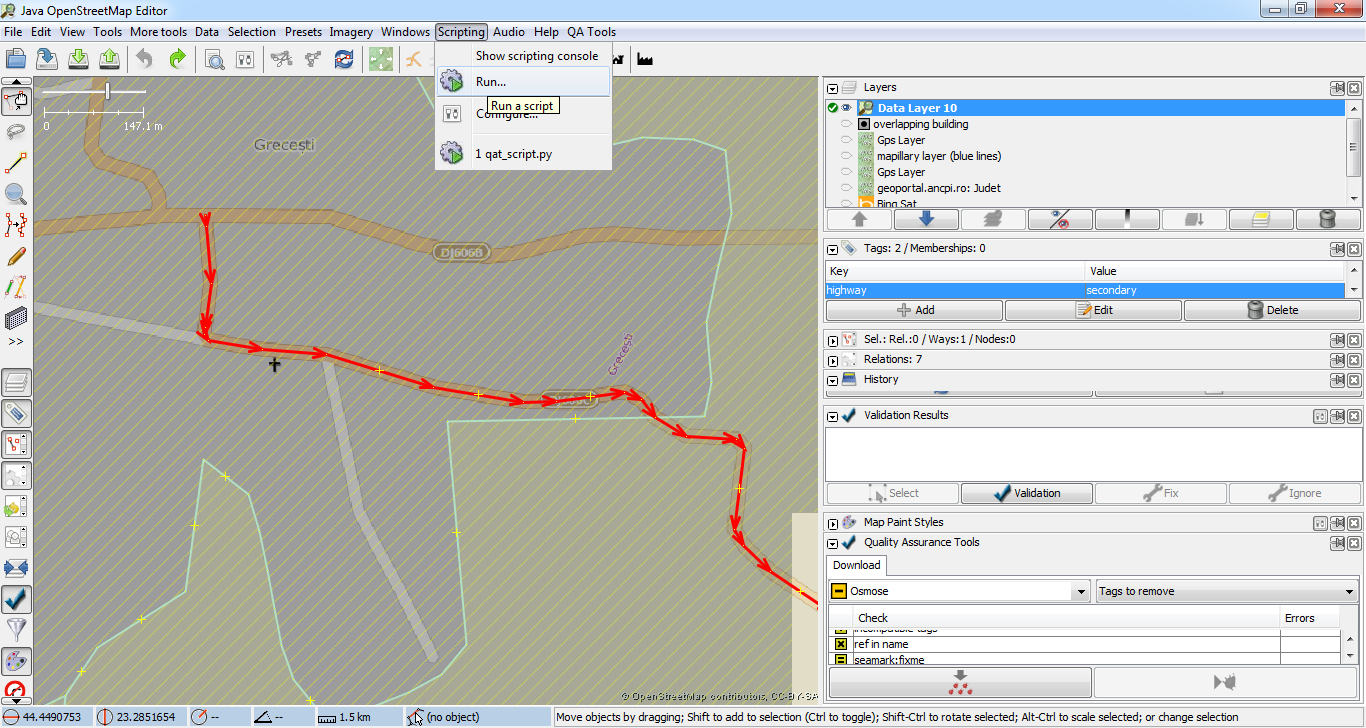
Task: Select the Zoom magnifier tool
Action: tap(16, 194)
